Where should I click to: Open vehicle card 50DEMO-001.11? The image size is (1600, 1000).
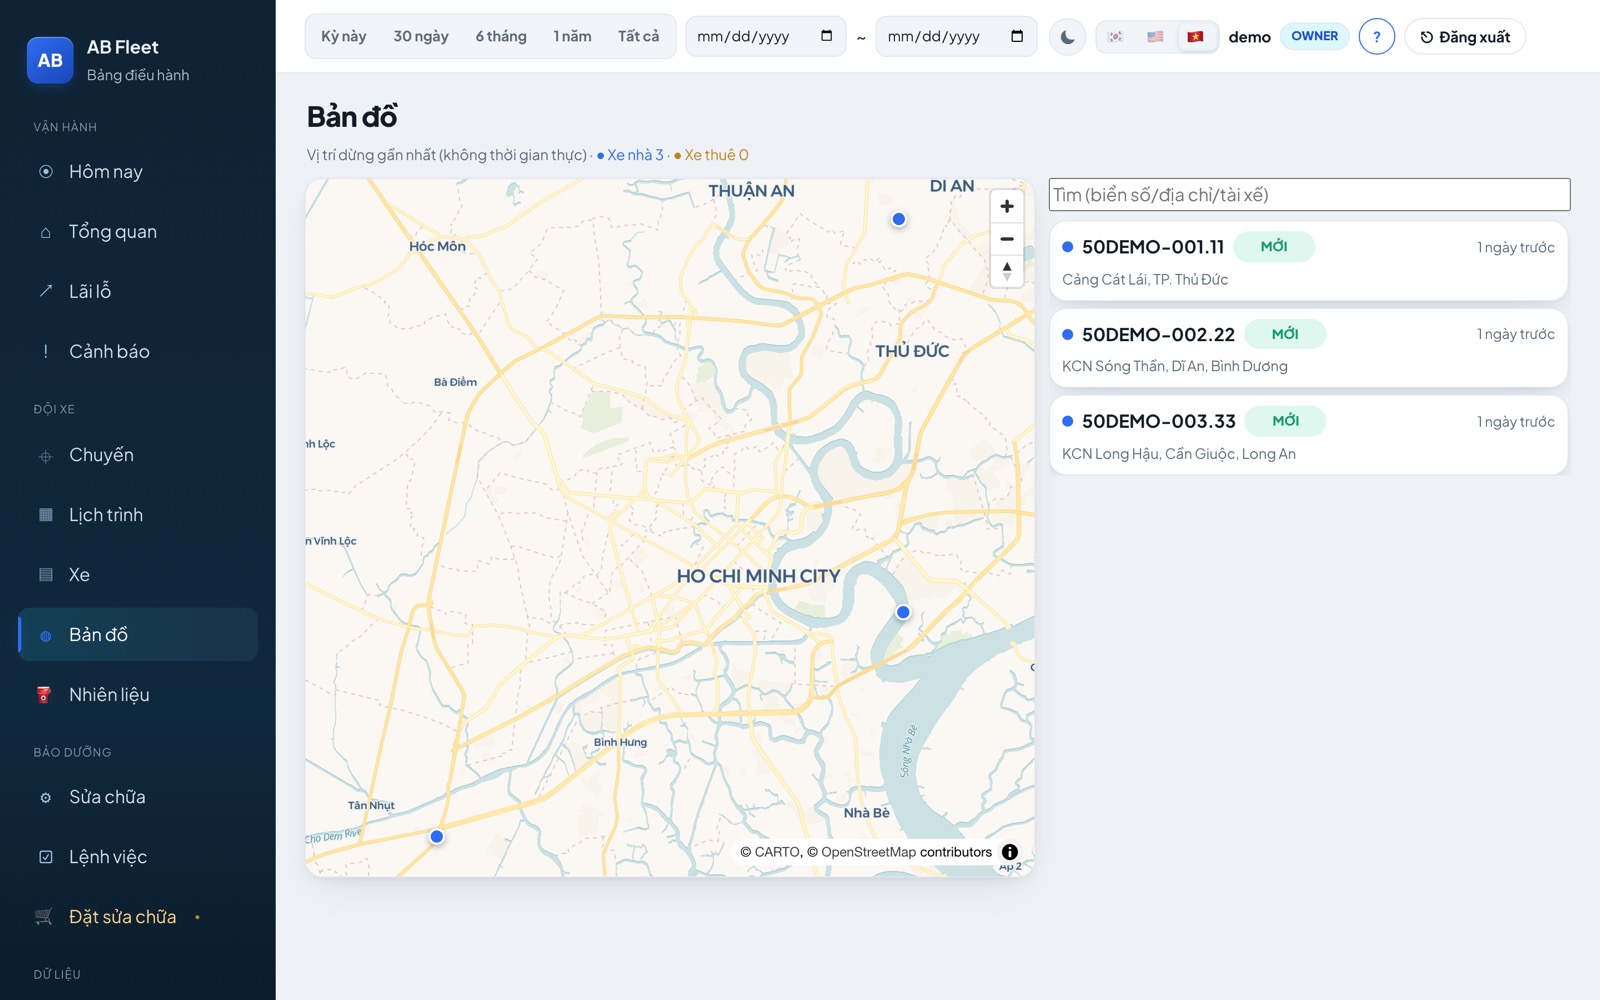(1308, 261)
